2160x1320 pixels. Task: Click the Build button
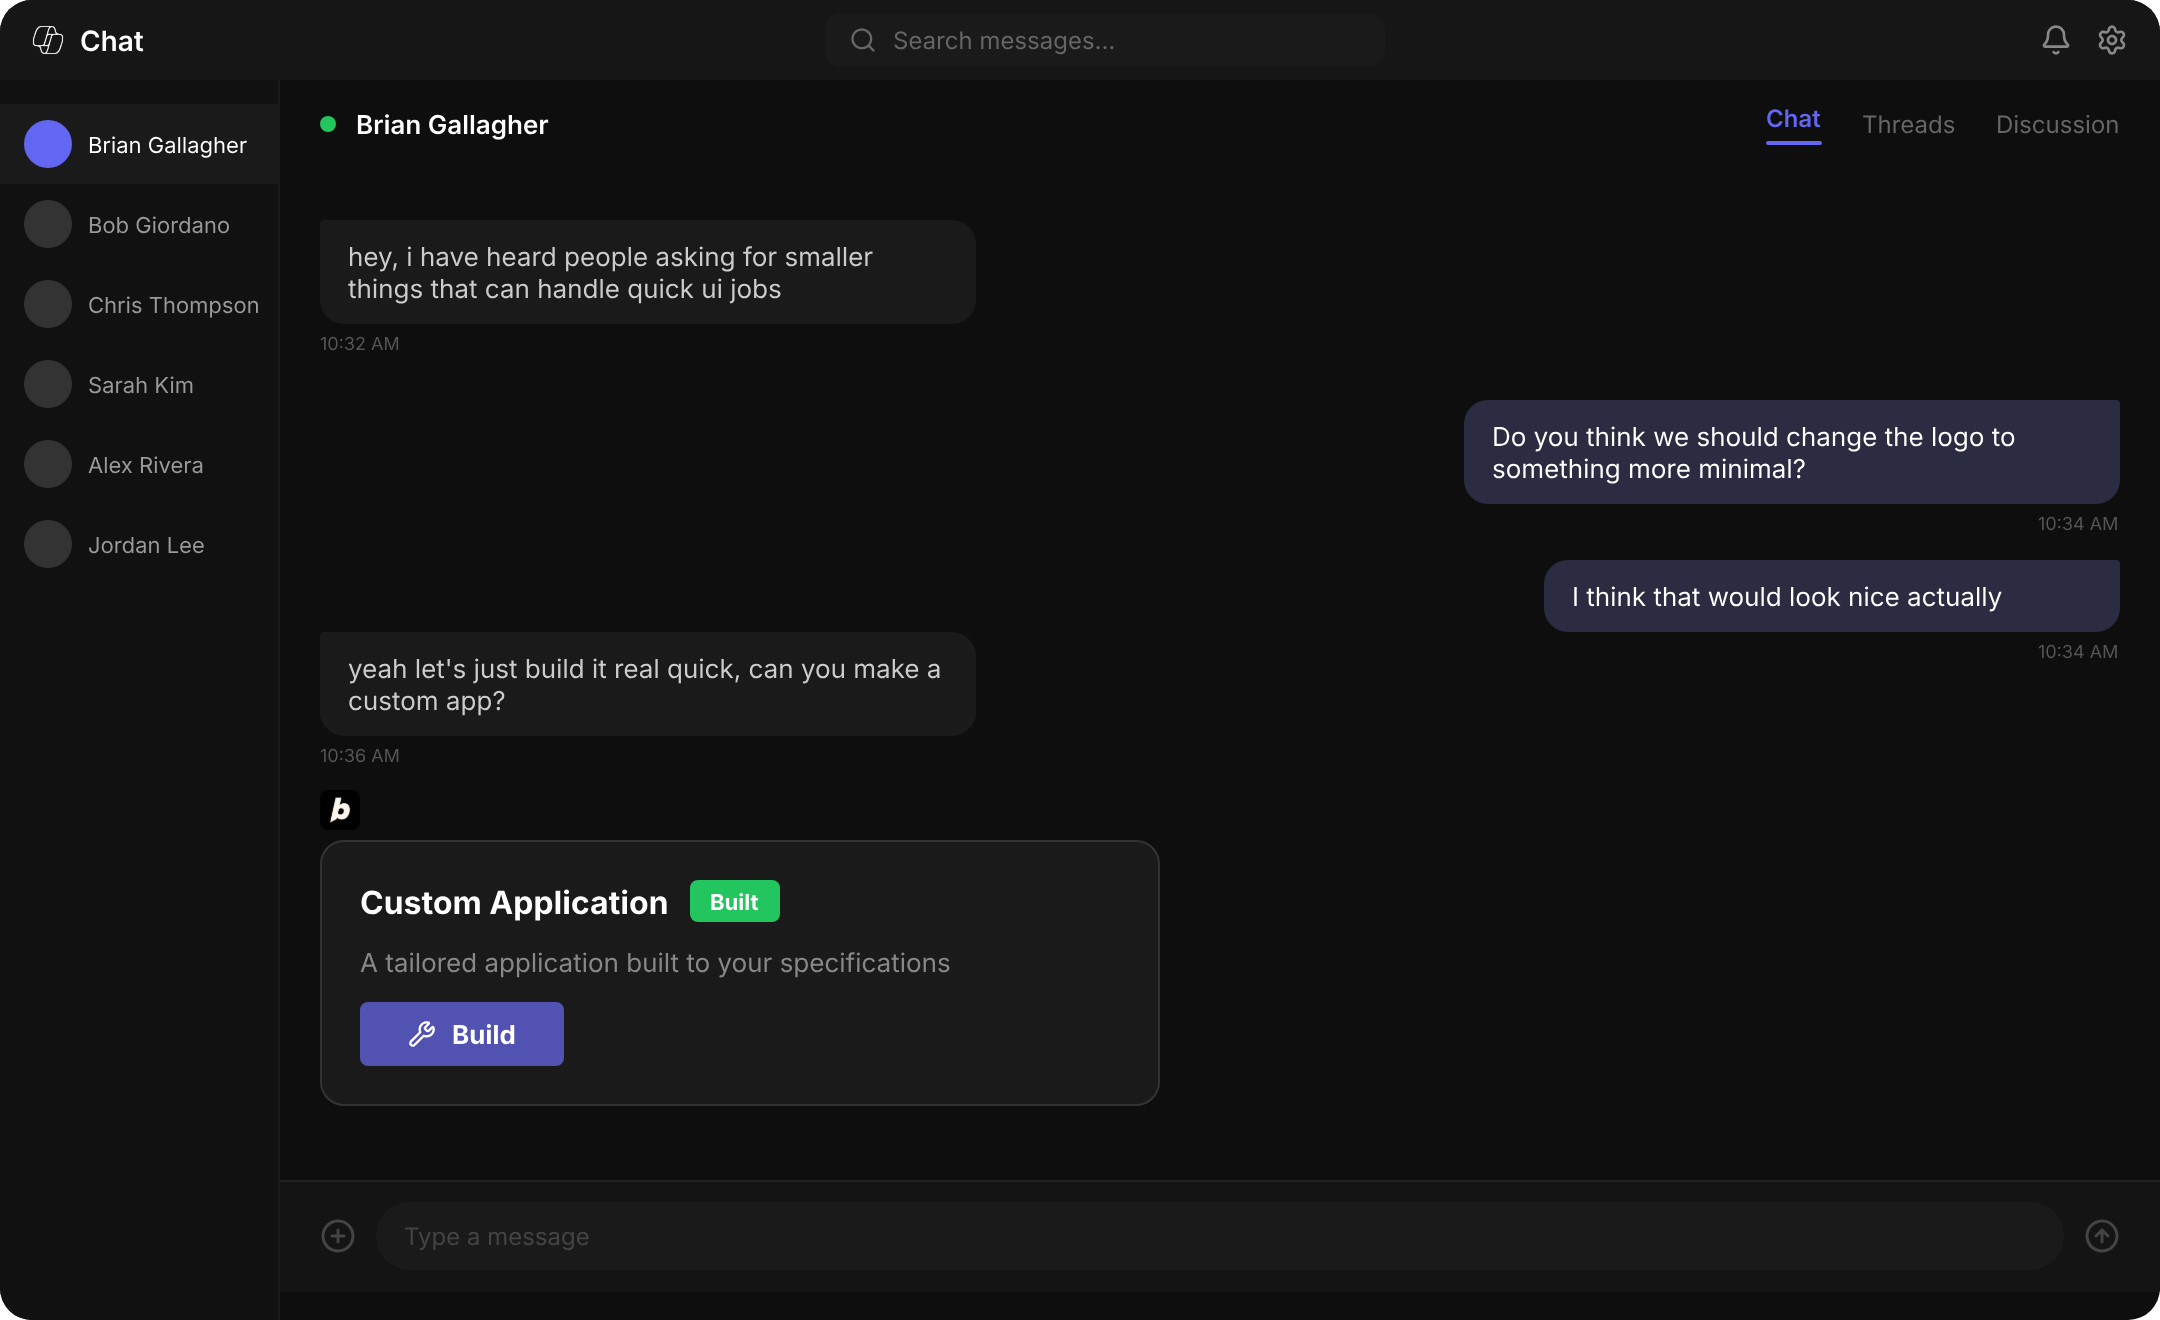(462, 1034)
